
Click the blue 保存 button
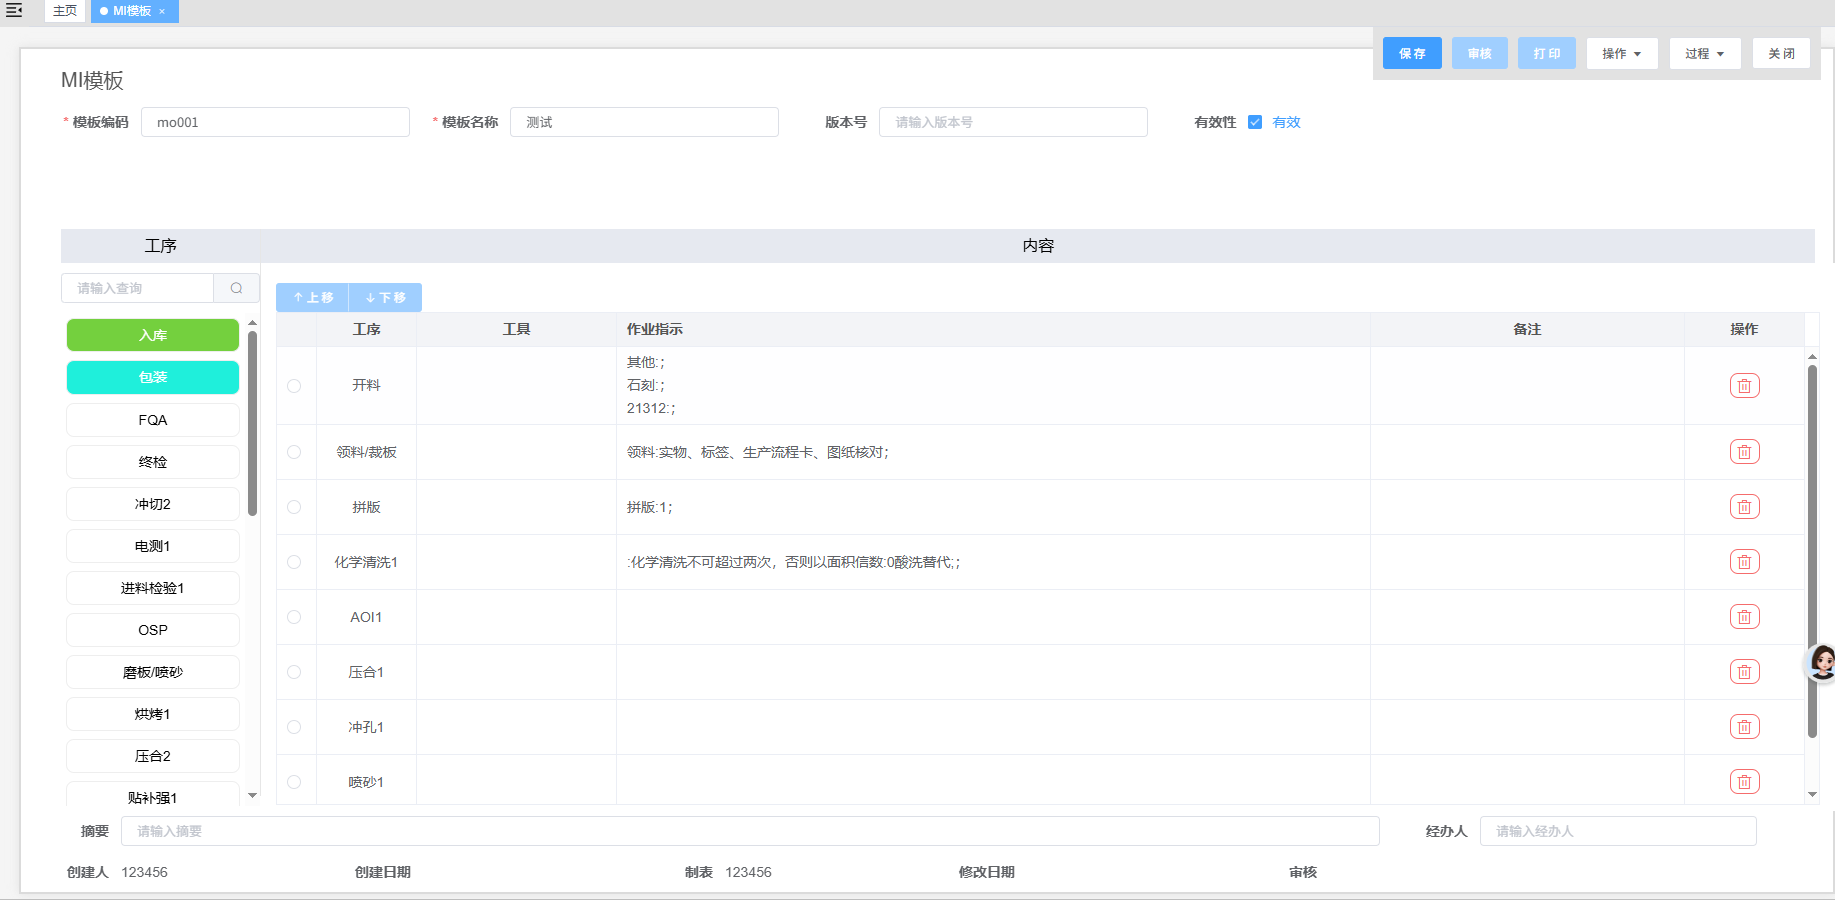tap(1411, 54)
